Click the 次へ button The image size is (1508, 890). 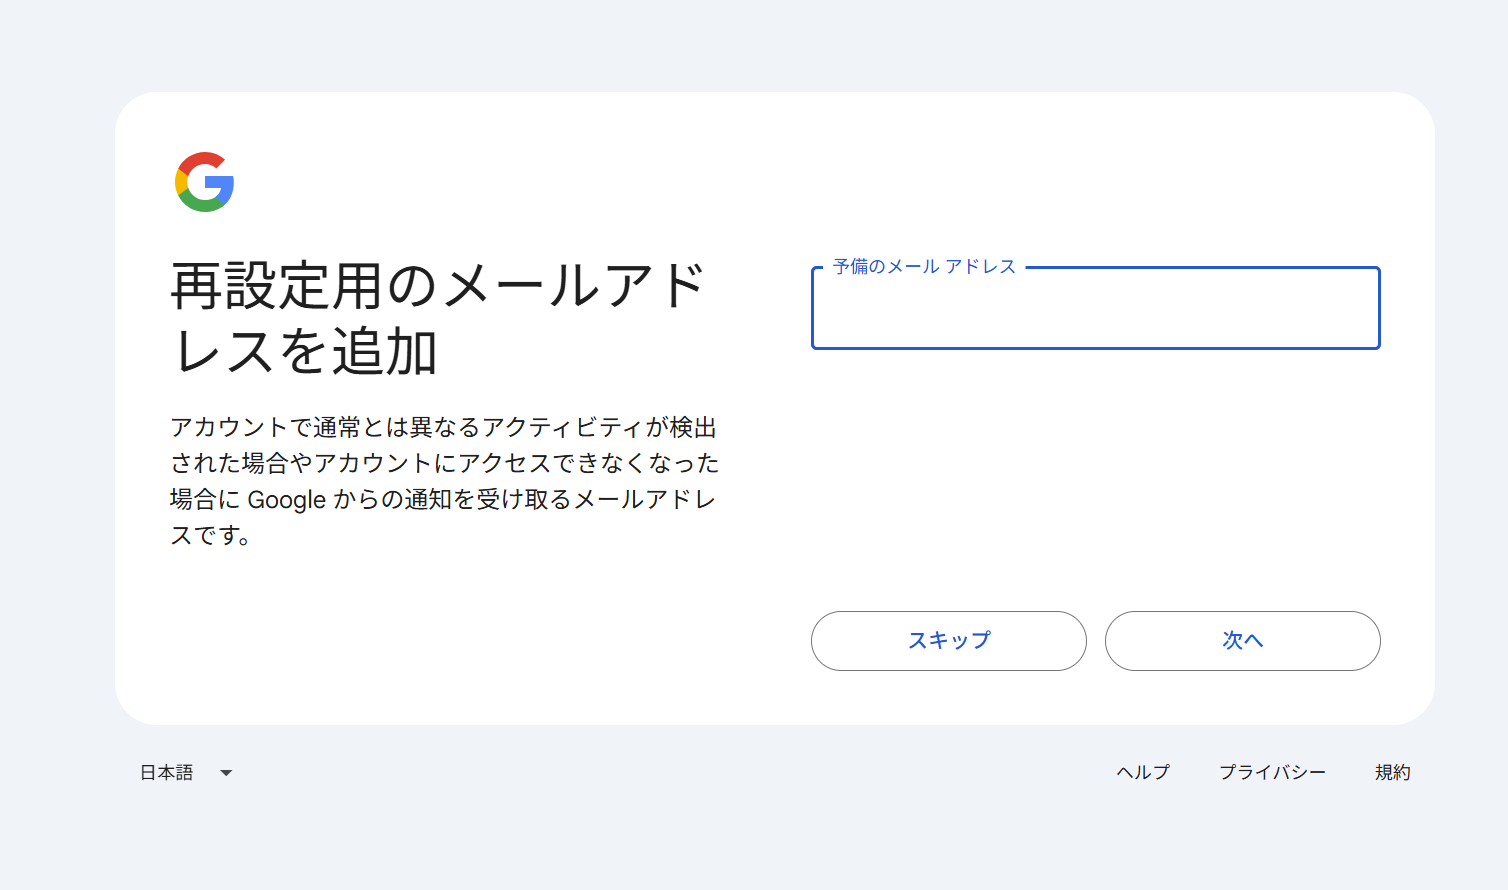pyautogui.click(x=1243, y=641)
